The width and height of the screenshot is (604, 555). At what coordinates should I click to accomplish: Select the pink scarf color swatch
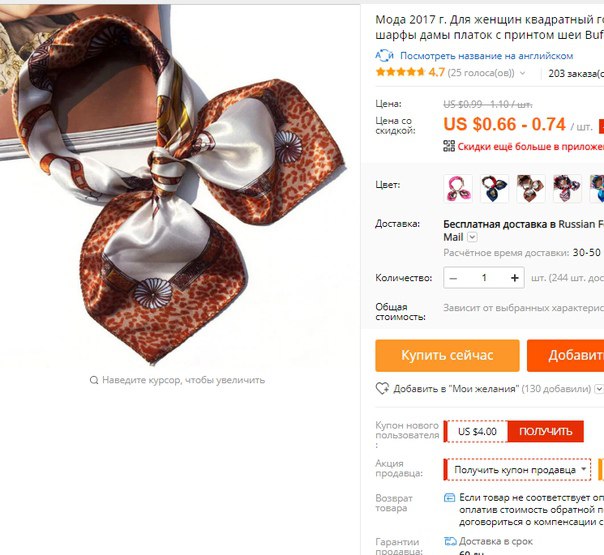point(458,188)
